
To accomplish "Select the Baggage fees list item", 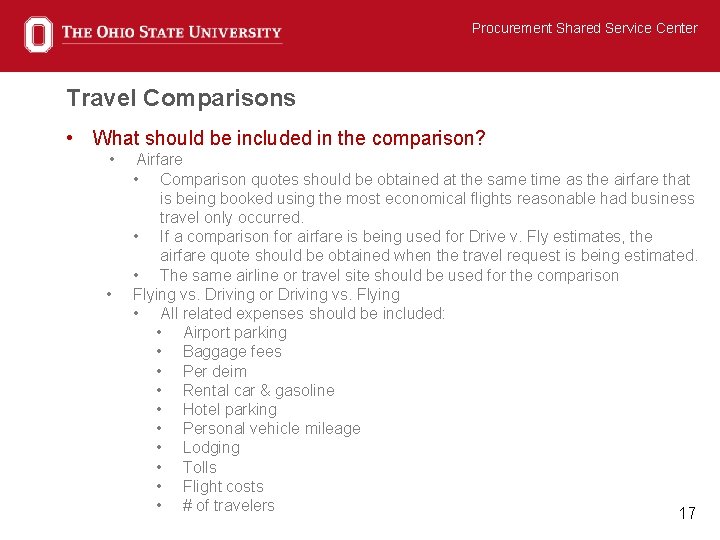I will (x=232, y=351).
